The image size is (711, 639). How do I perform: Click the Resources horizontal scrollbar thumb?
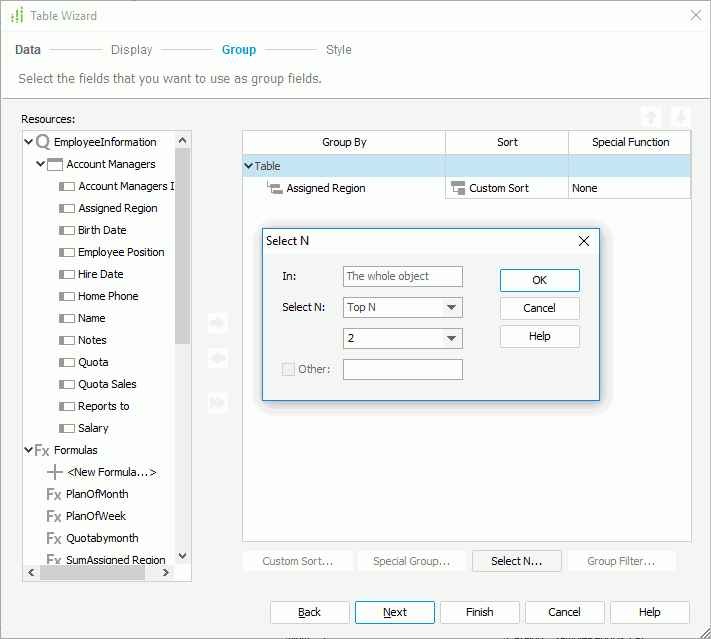click(92, 573)
